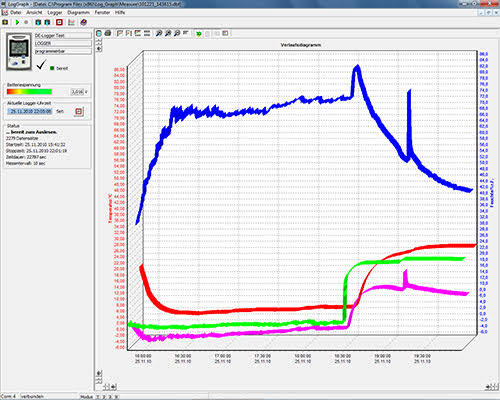Click the third magnifier zoom icon
The width and height of the screenshot is (500, 400).
coord(177,33)
